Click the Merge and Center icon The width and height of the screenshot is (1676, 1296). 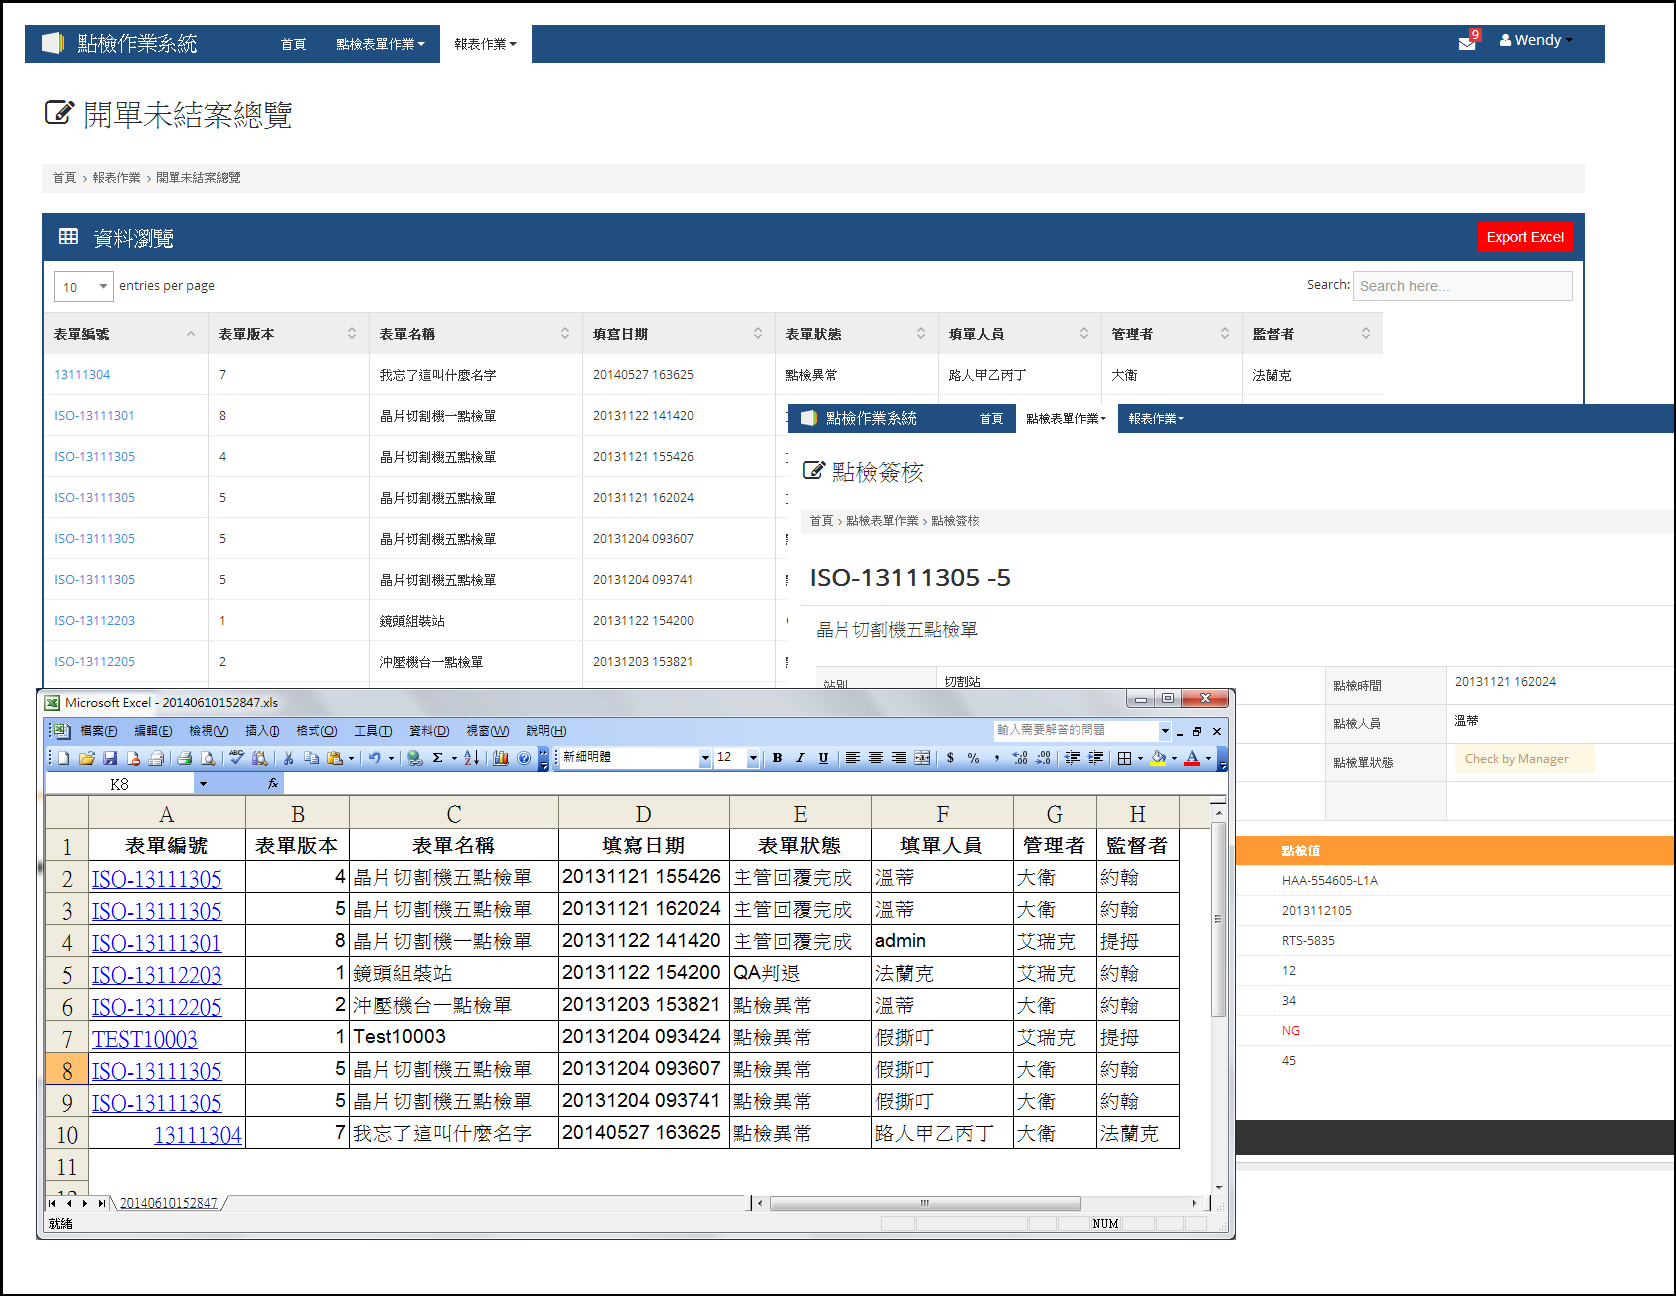[x=922, y=758]
